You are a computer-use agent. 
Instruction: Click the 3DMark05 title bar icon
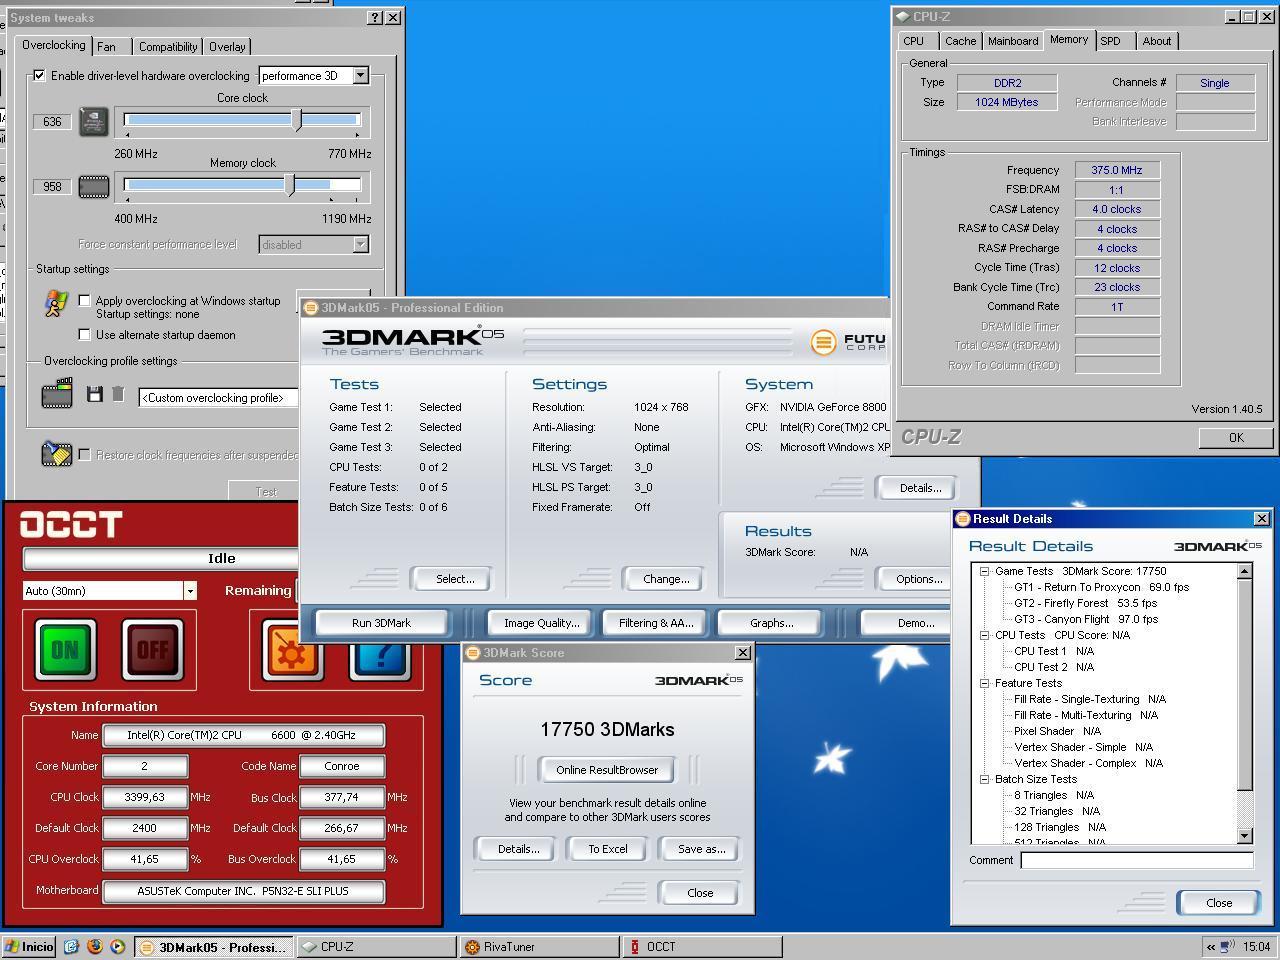click(310, 308)
